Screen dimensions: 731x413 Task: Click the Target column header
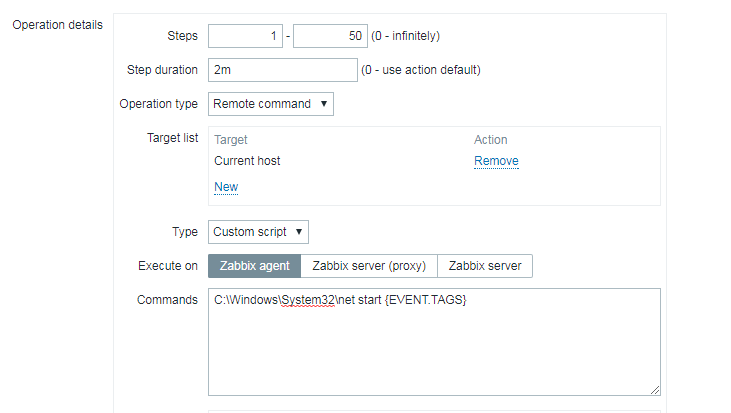(231, 140)
